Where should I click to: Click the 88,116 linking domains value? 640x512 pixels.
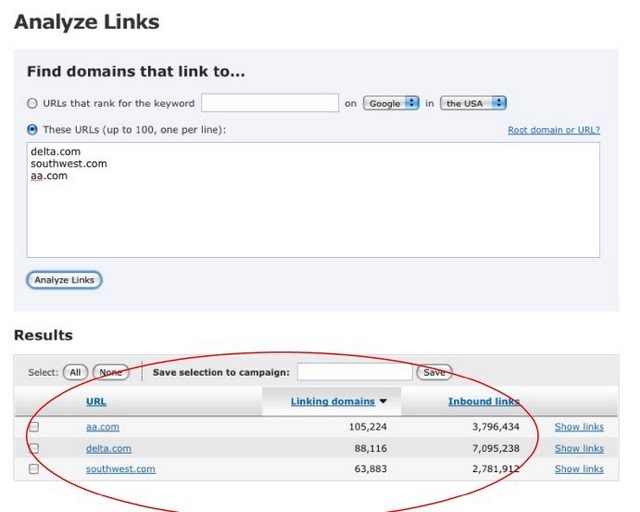[x=371, y=449]
